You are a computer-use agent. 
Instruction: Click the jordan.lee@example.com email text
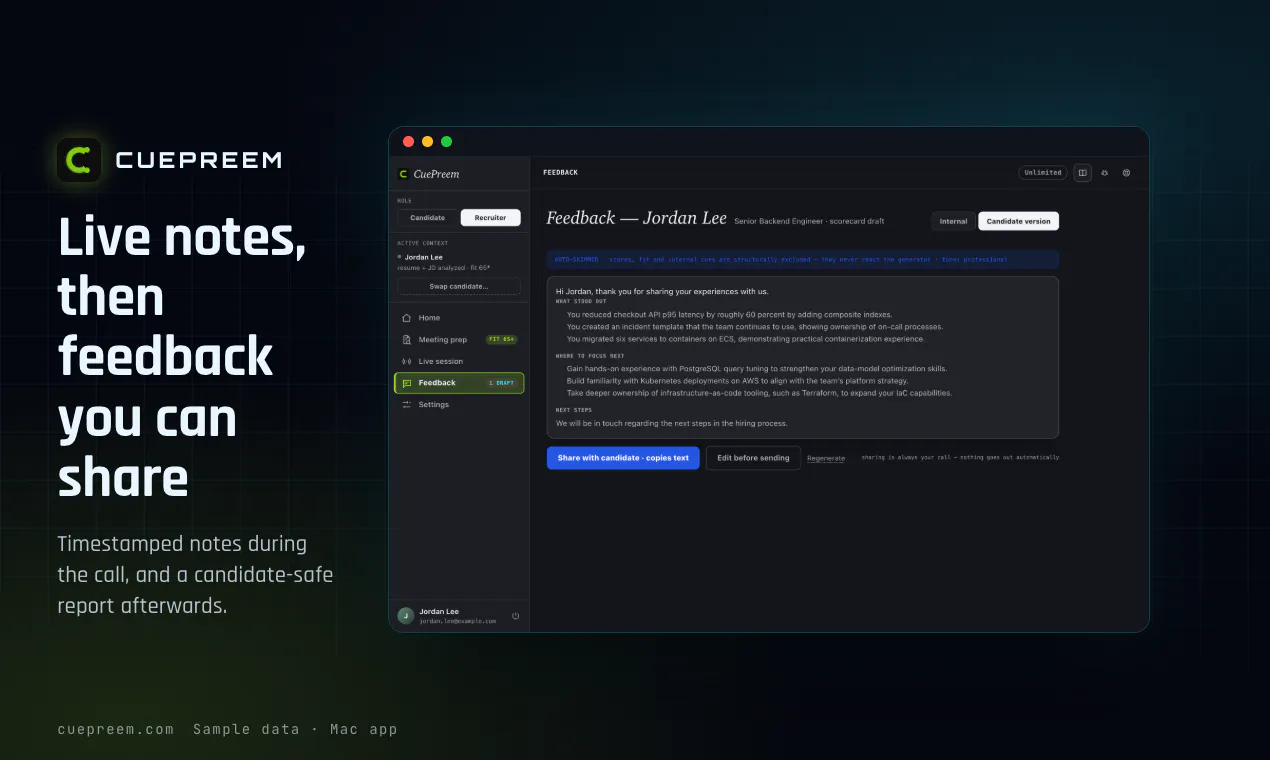pyautogui.click(x=457, y=621)
